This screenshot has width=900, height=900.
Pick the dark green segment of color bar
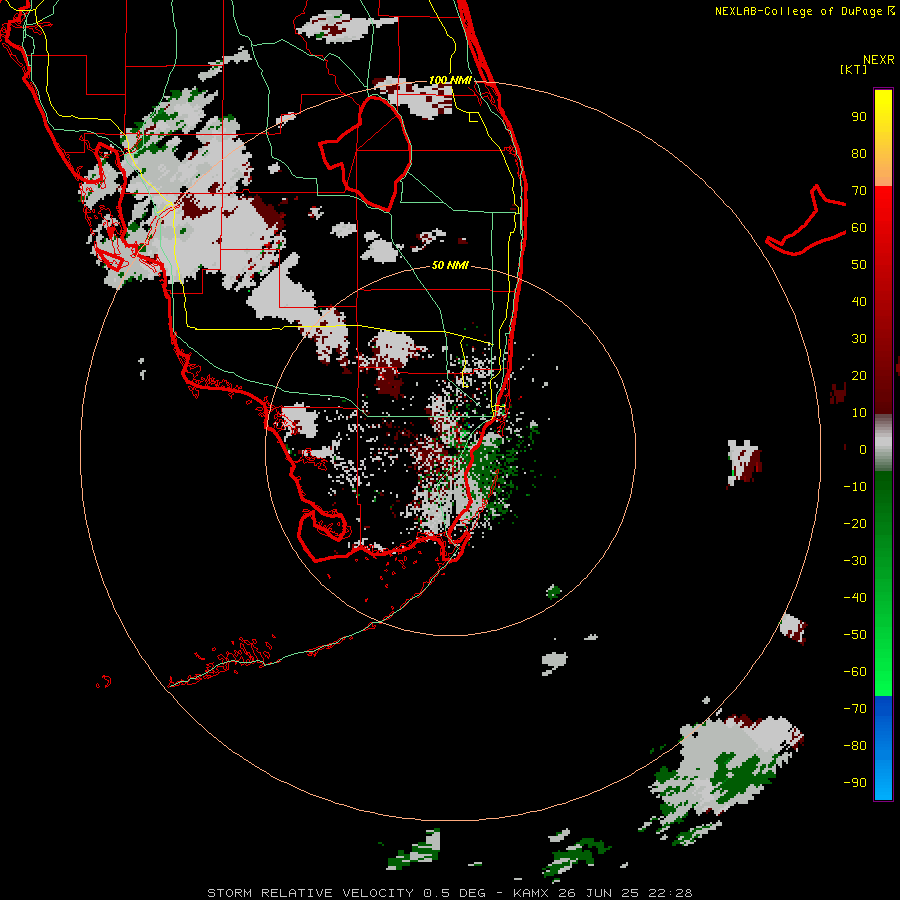click(x=883, y=505)
